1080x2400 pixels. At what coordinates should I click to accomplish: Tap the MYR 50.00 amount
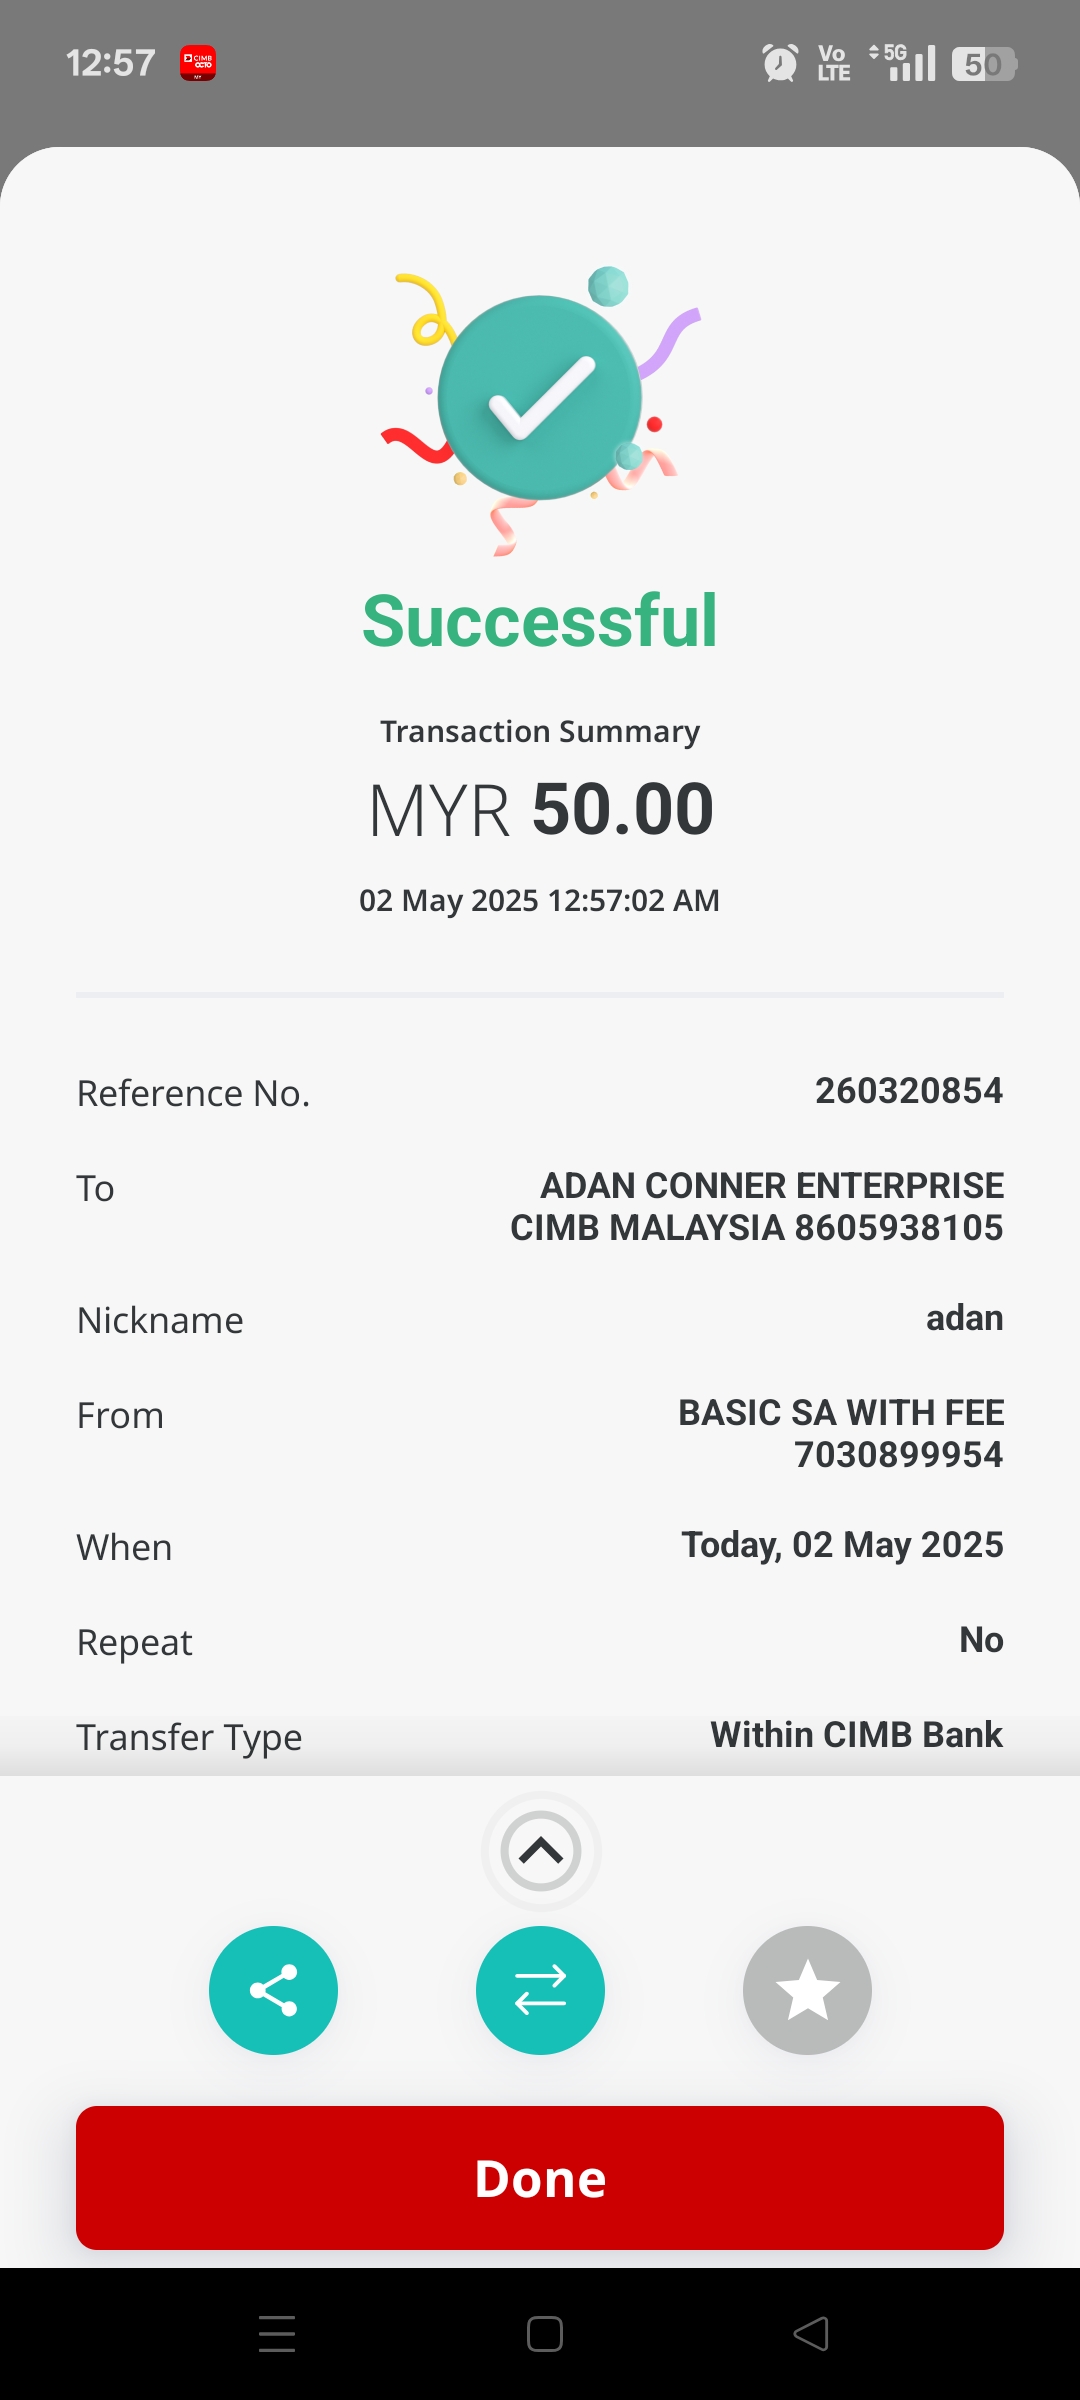[540, 809]
